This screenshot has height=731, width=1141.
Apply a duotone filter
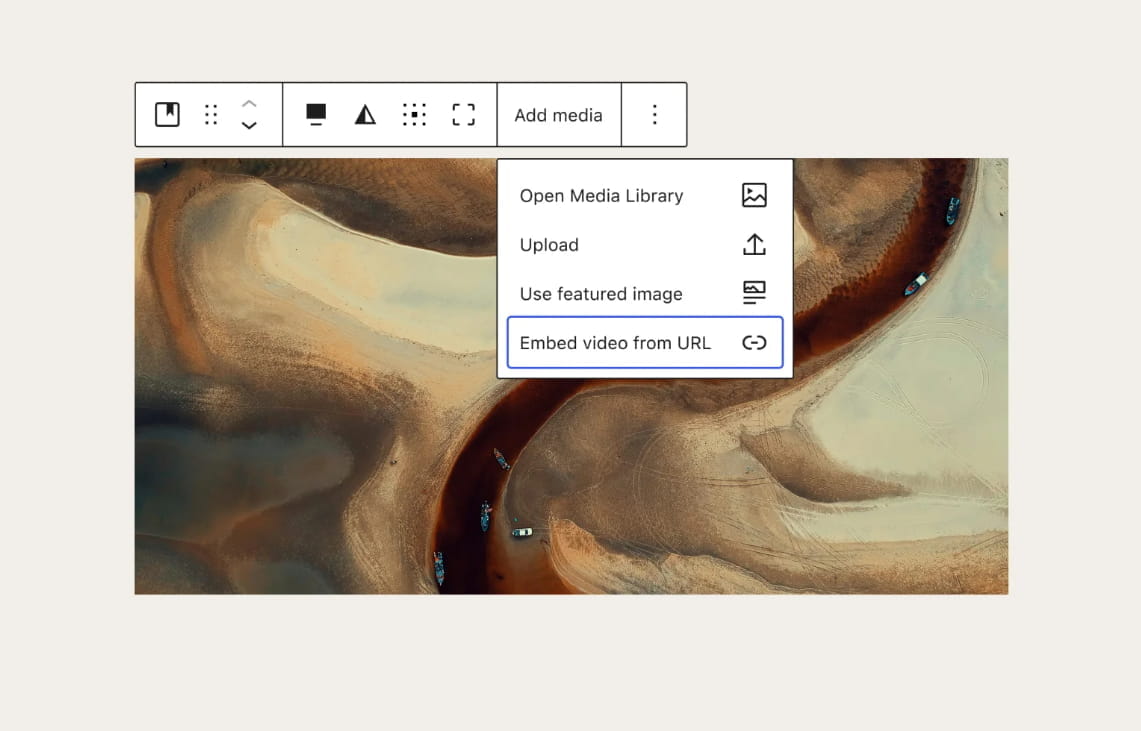click(x=364, y=114)
